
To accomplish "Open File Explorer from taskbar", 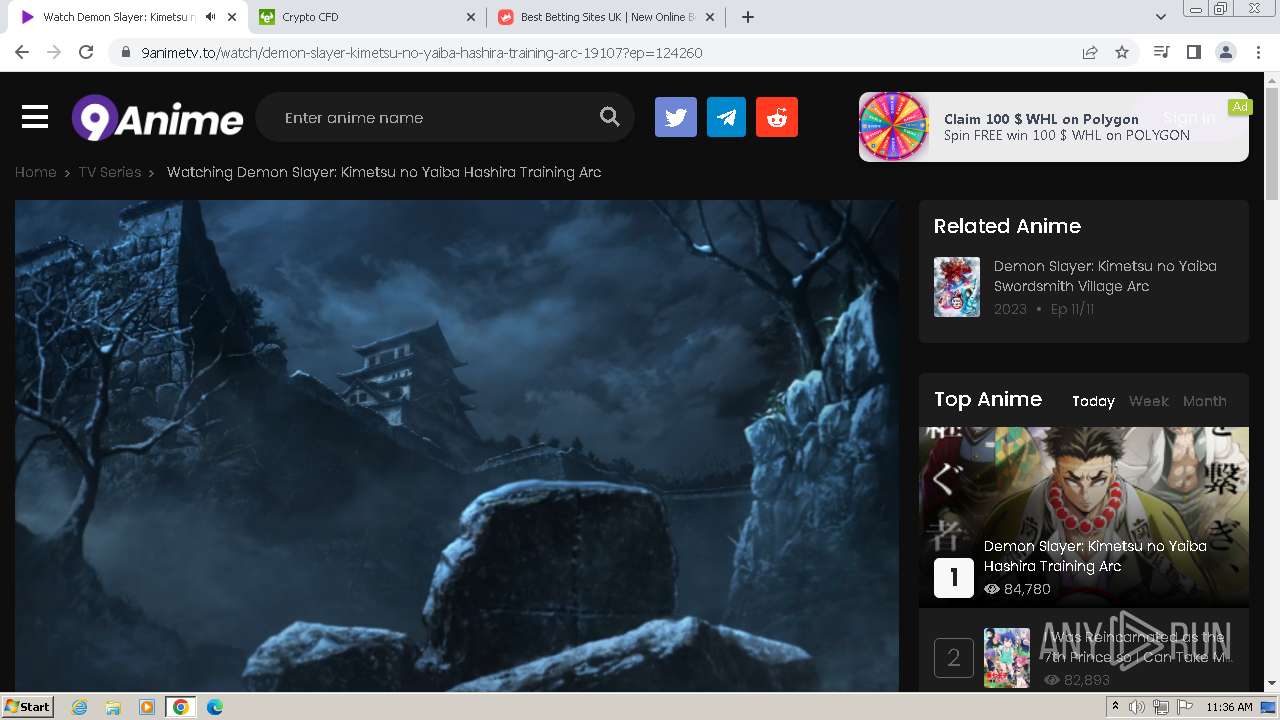I will tap(113, 707).
